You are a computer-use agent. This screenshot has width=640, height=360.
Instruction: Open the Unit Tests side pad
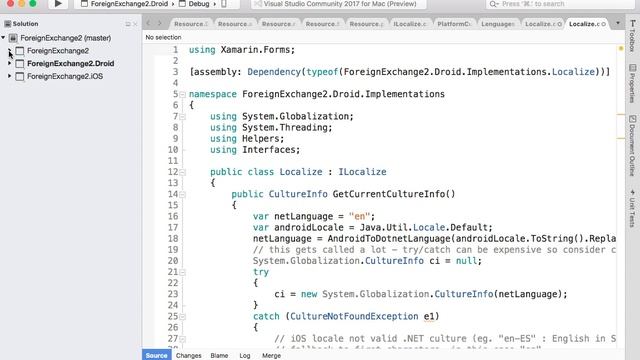[x=632, y=208]
